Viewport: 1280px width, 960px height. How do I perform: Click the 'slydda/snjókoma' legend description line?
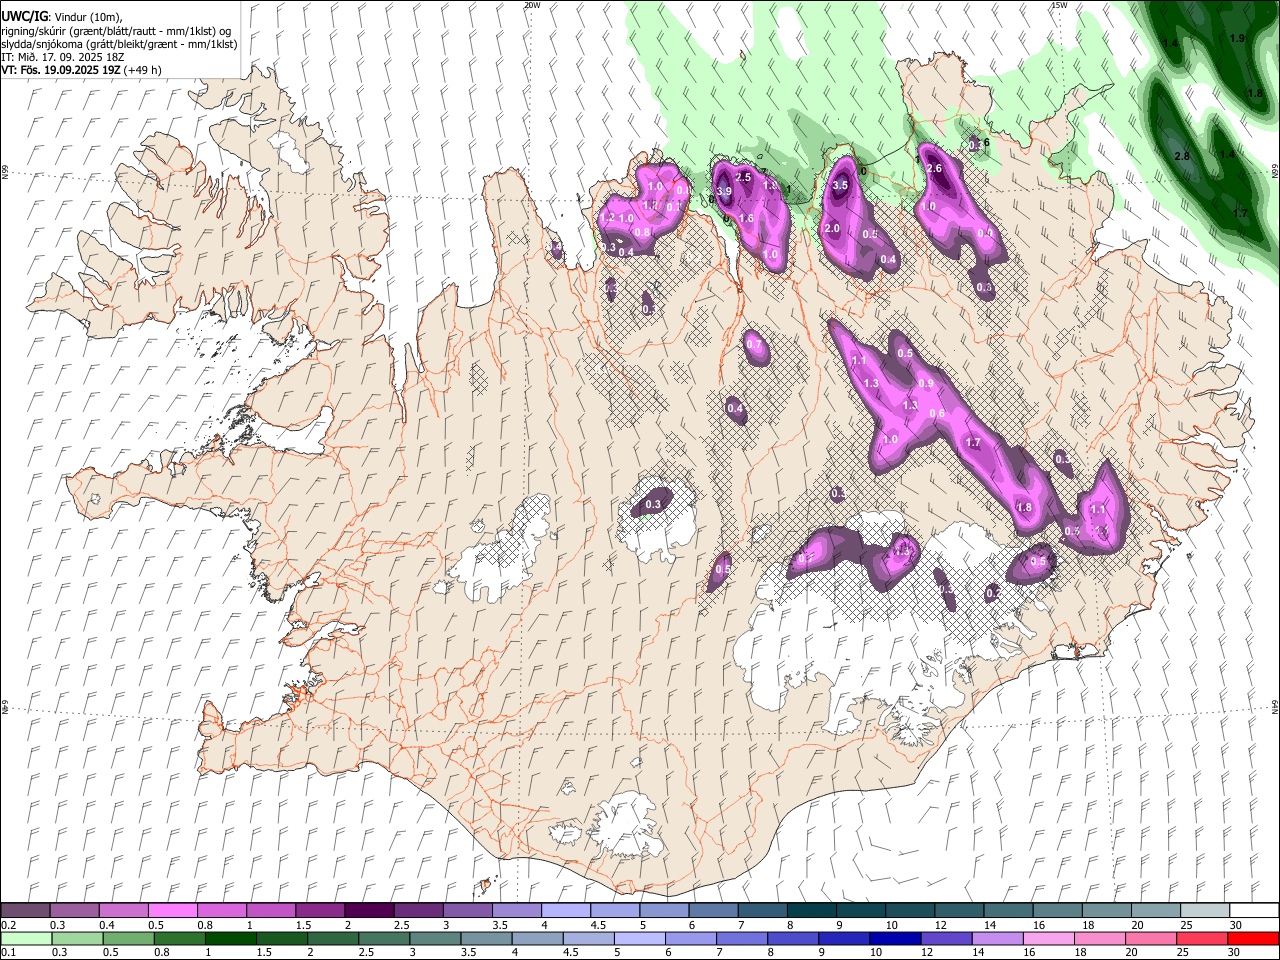(120, 44)
